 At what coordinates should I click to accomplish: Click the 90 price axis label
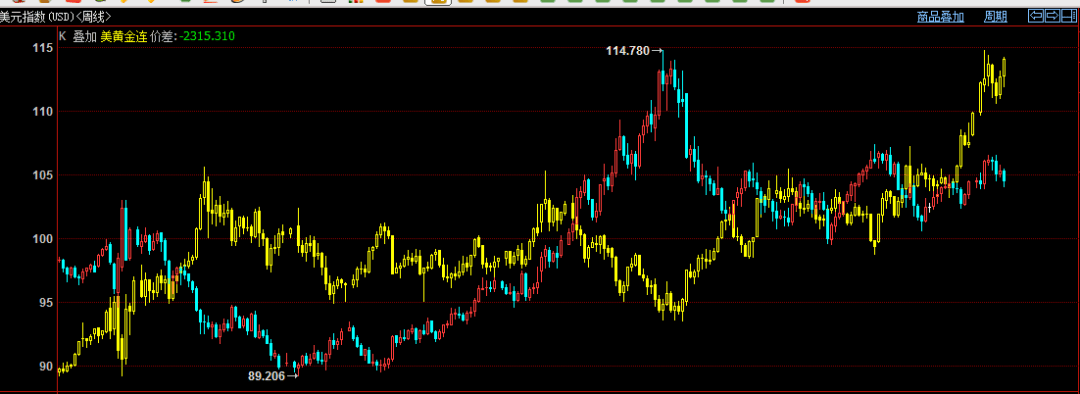click(45, 366)
